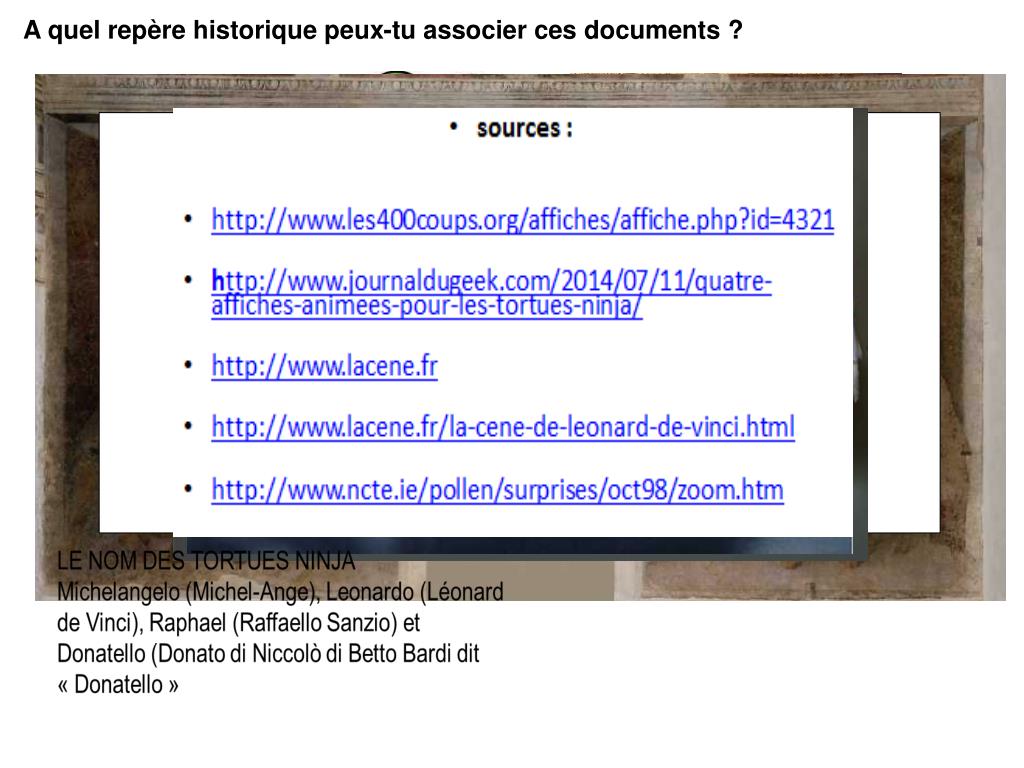Viewport: 1024px width, 768px height.
Task: Click the 'LE NOM DES TORTUES NINJA' caption
Action: (206, 560)
